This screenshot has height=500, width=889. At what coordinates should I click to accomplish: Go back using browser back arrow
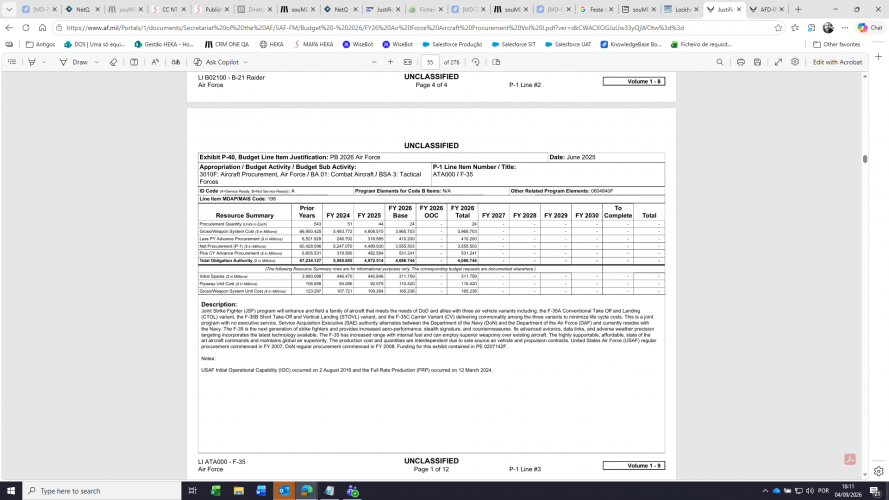click(9, 27)
